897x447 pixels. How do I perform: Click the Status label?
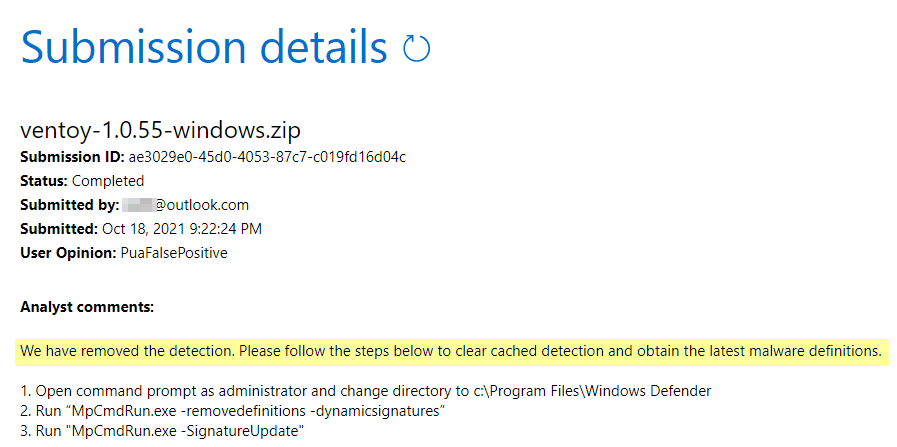tap(43, 181)
